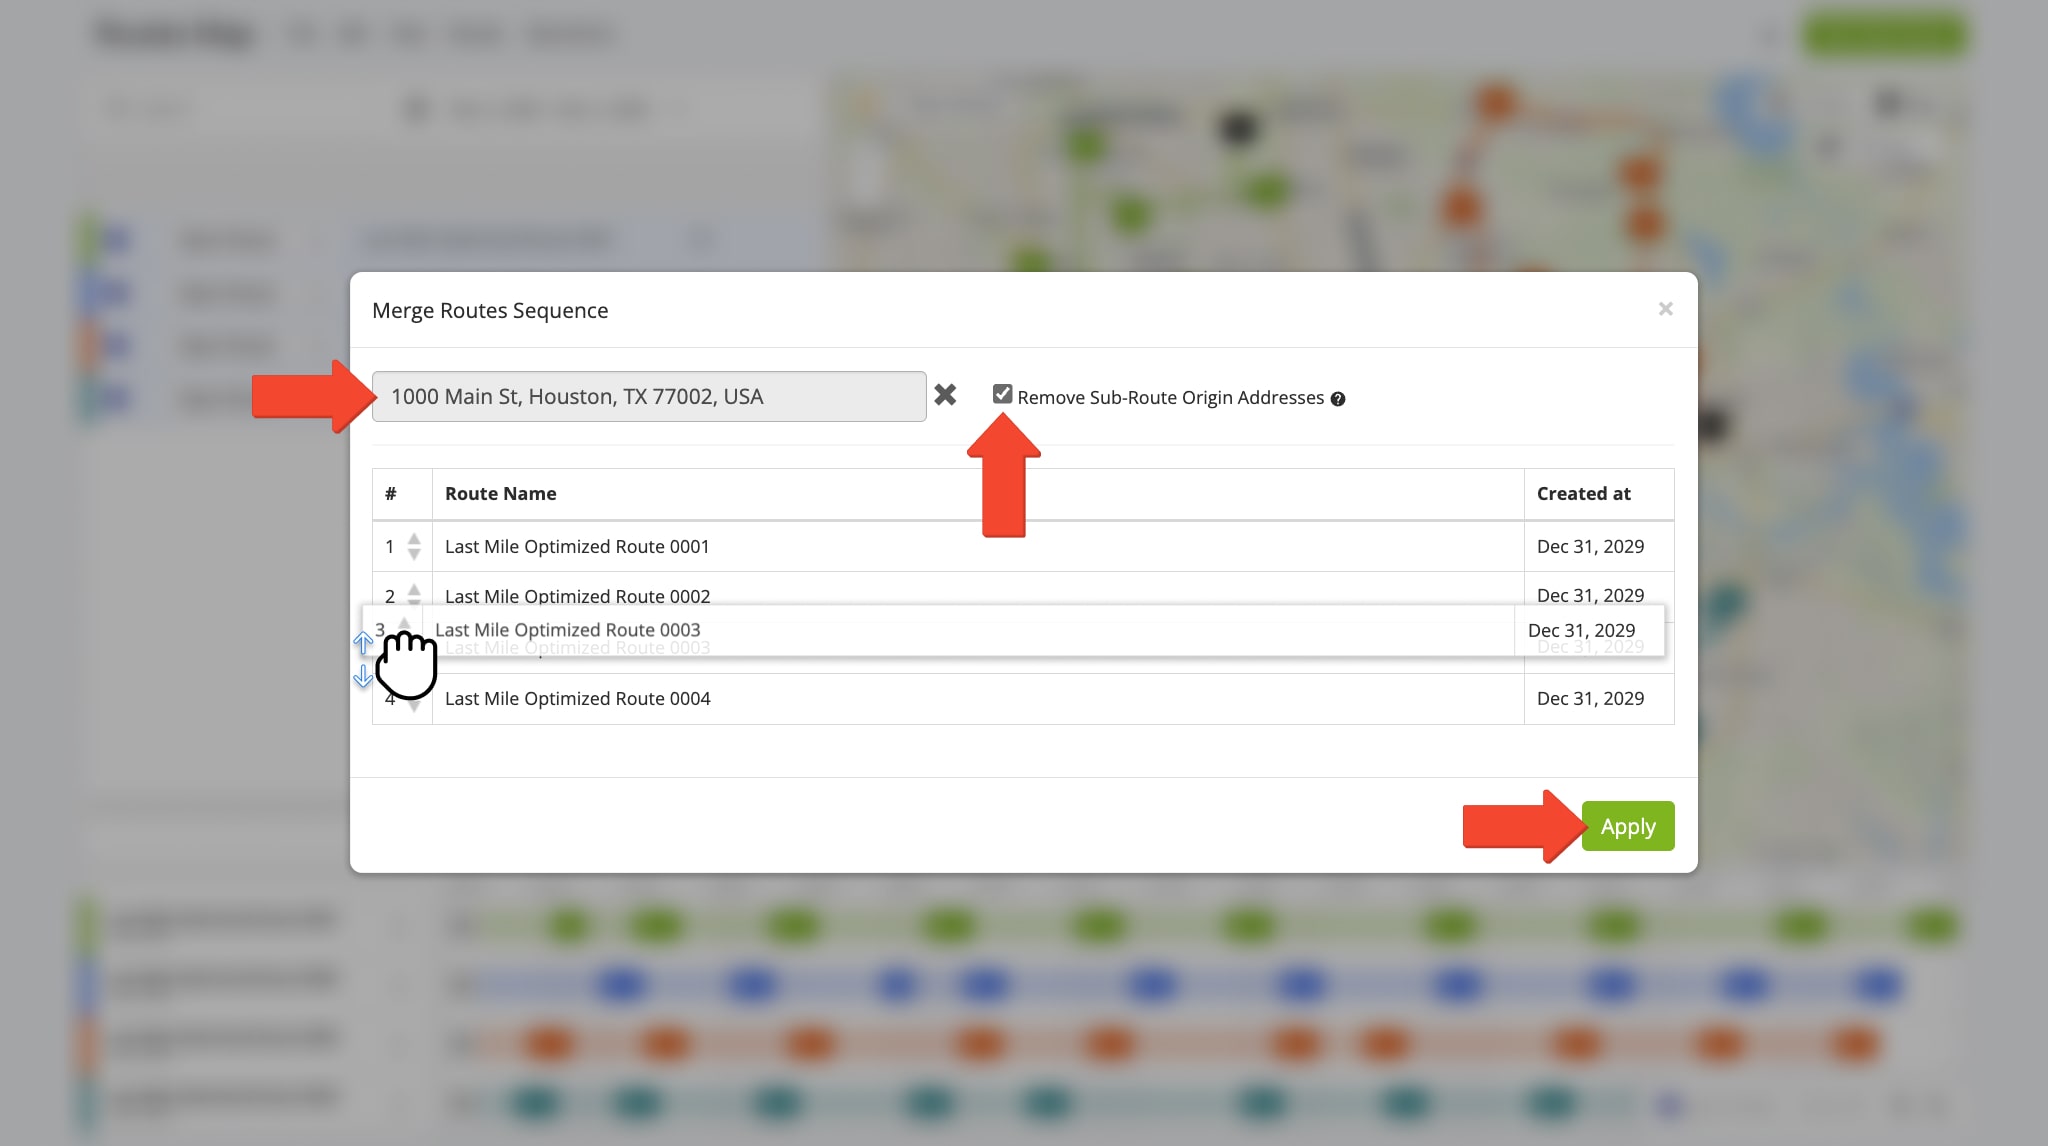Image resolution: width=2048 pixels, height=1146 pixels.
Task: Click the # sequence column header
Action: (390, 493)
